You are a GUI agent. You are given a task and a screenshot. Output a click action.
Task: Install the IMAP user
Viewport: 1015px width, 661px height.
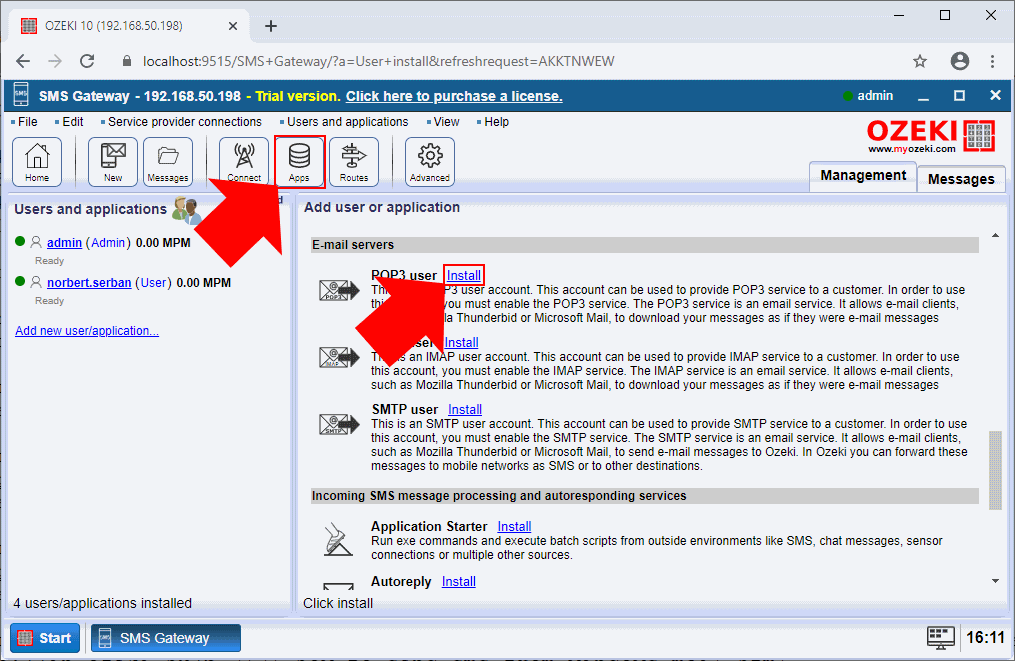coord(462,342)
